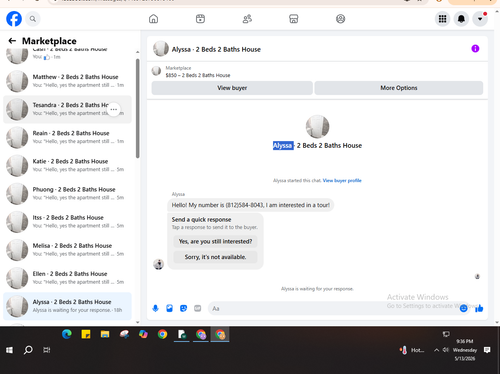Click the voice clip microphone icon
This screenshot has width=500, height=374.
[x=155, y=308]
